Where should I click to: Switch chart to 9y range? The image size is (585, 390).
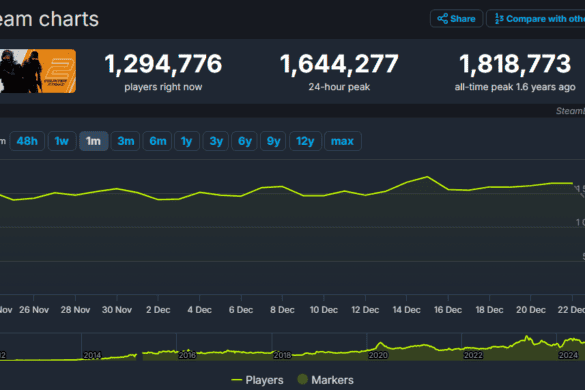pyautogui.click(x=273, y=141)
